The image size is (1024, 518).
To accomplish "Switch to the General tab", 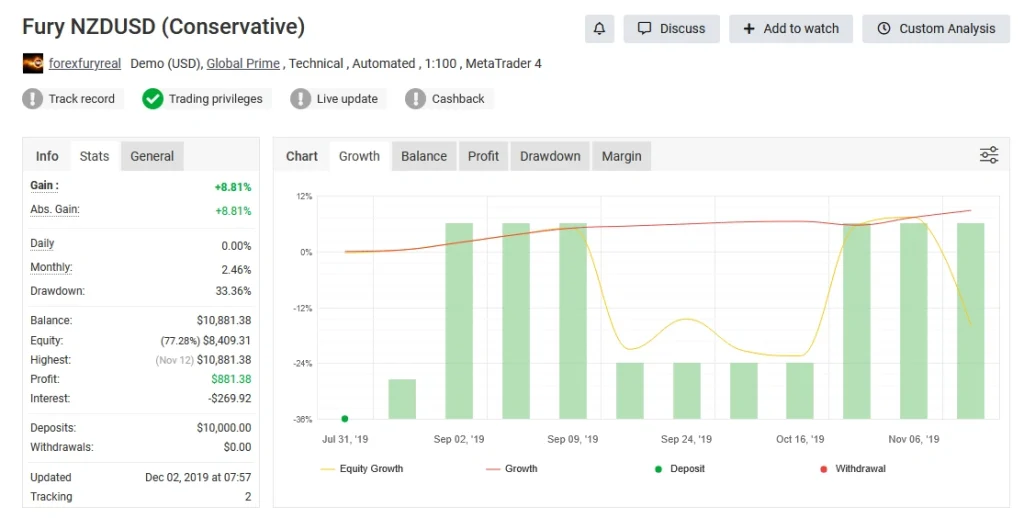I will pyautogui.click(x=152, y=156).
